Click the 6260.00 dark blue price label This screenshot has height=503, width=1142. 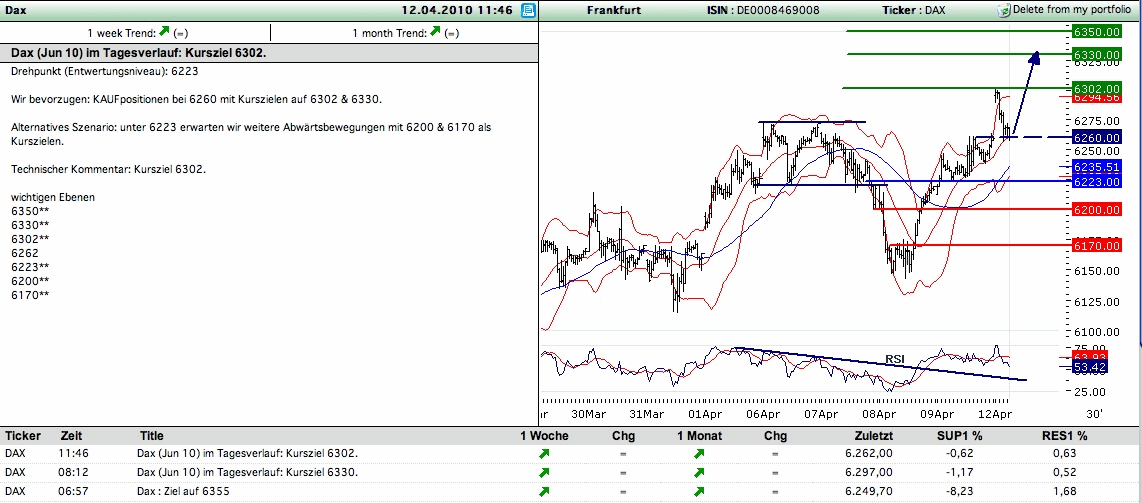pos(1096,138)
